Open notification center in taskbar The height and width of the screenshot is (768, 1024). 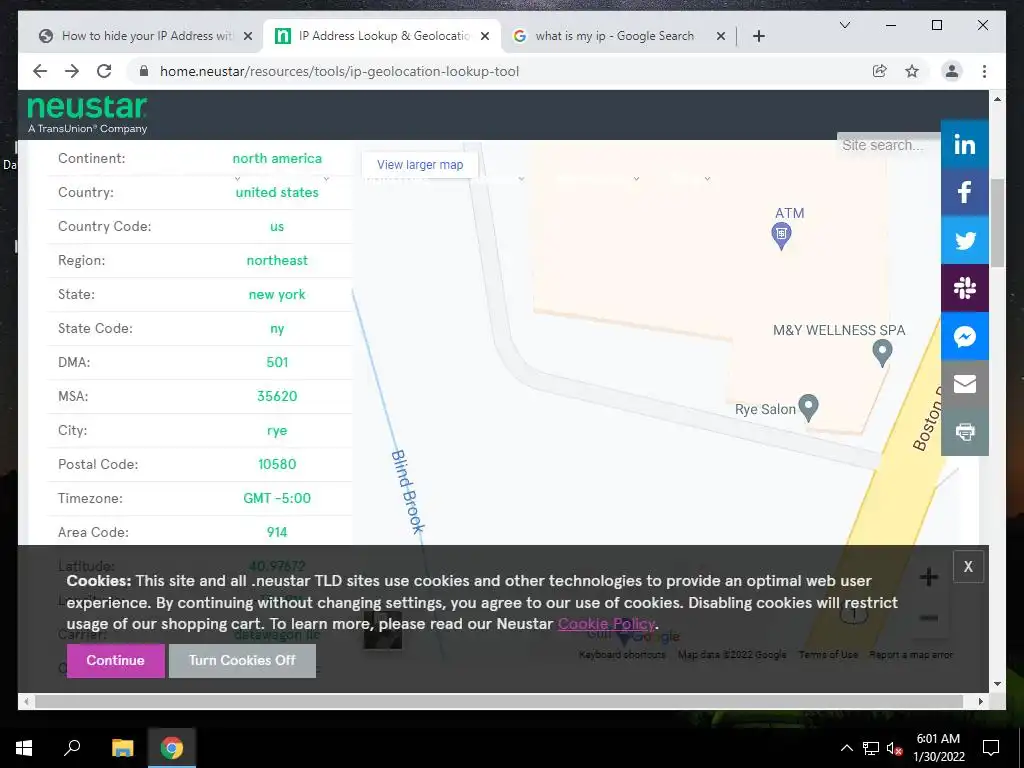(991, 748)
